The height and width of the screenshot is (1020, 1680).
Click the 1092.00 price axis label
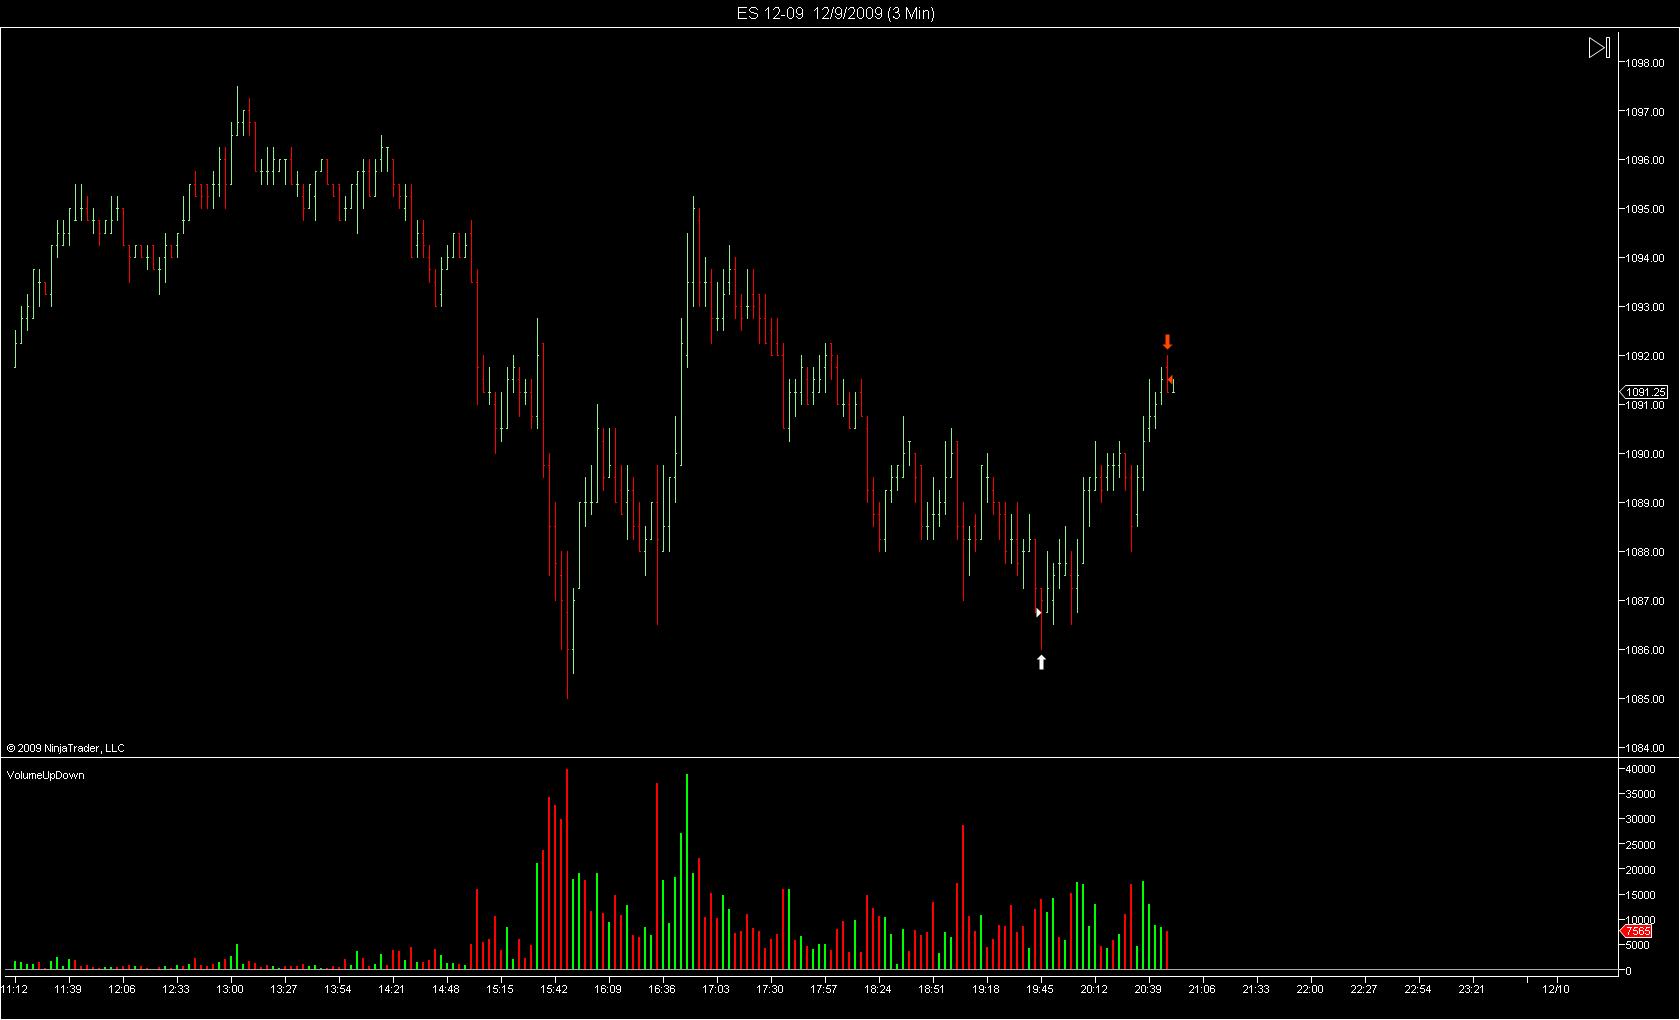[1645, 356]
